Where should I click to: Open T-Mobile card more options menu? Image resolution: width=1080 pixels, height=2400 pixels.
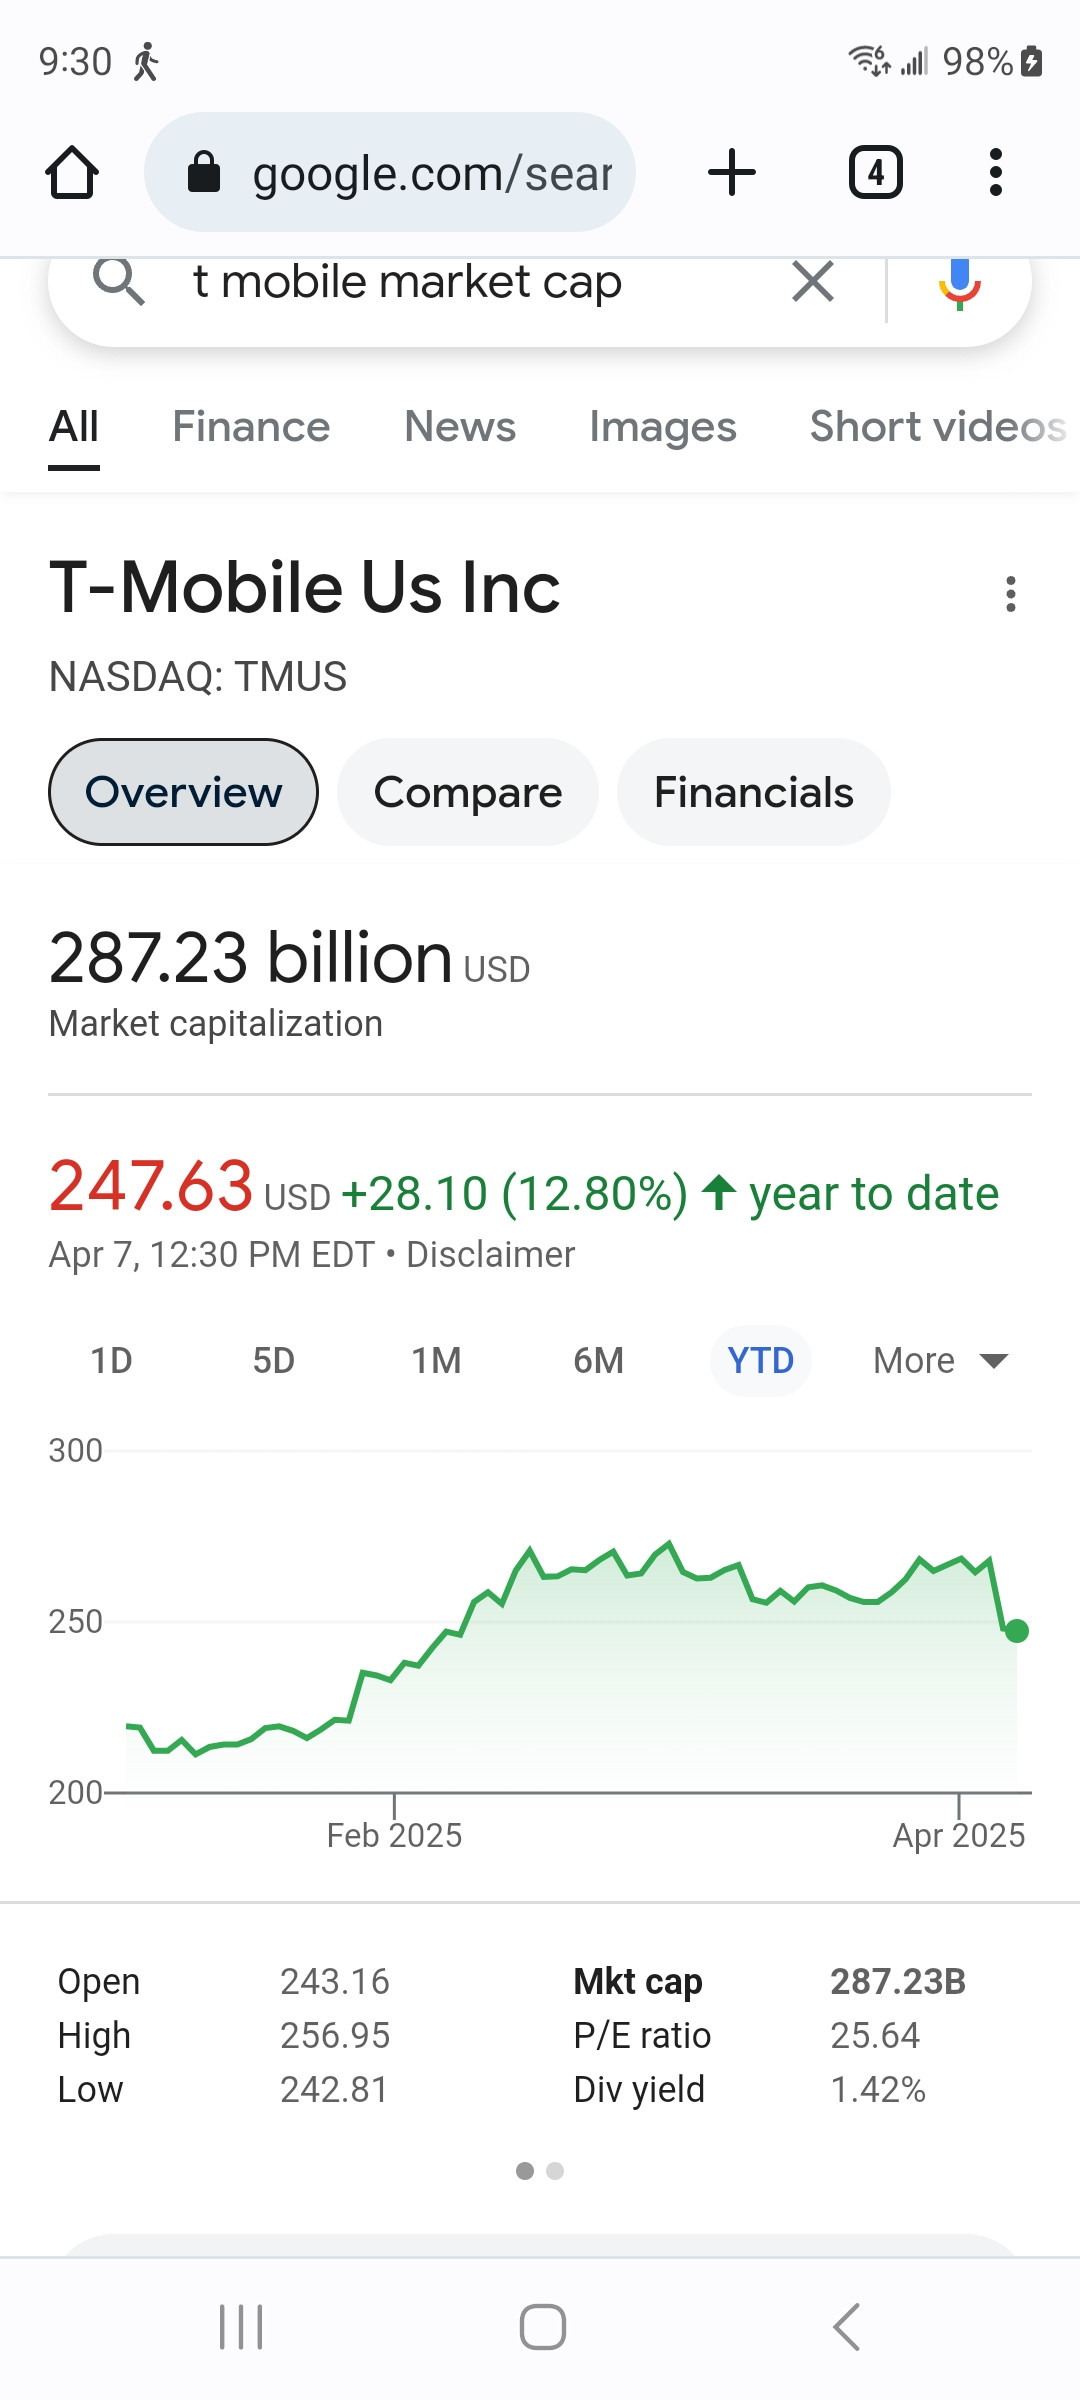pos(1011,594)
